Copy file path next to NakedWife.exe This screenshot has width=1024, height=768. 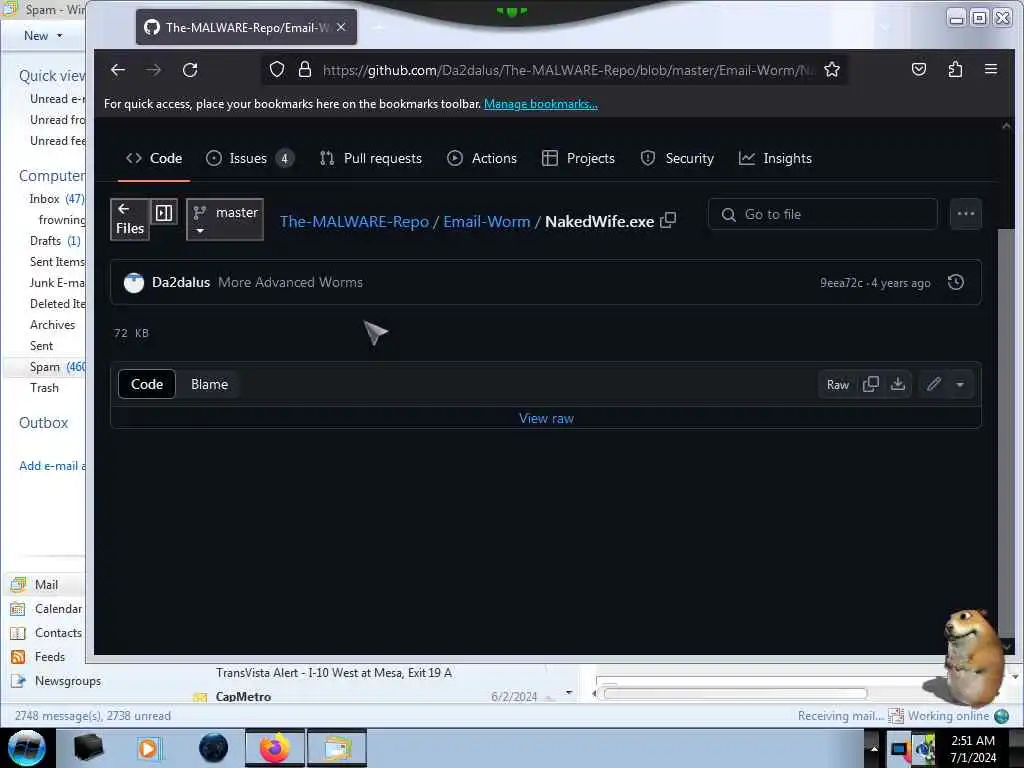(668, 221)
